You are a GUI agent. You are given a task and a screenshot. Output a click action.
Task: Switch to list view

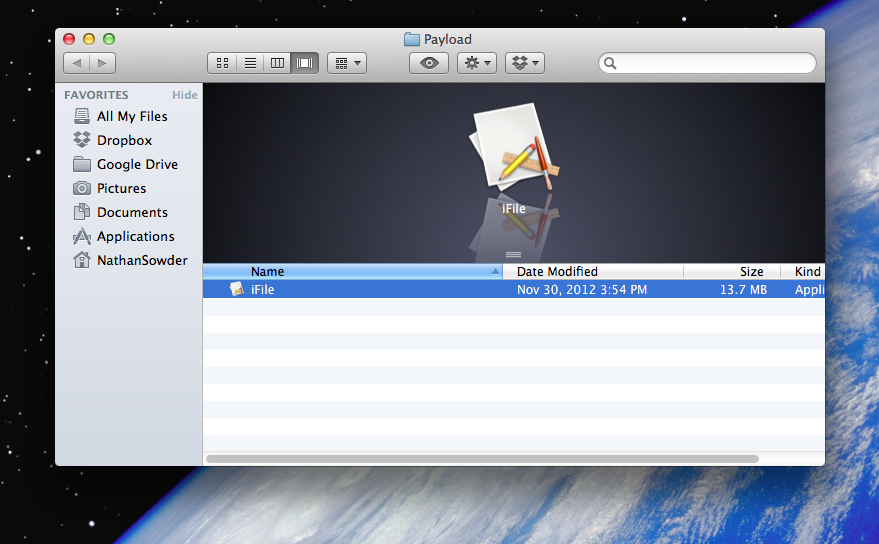pos(250,63)
